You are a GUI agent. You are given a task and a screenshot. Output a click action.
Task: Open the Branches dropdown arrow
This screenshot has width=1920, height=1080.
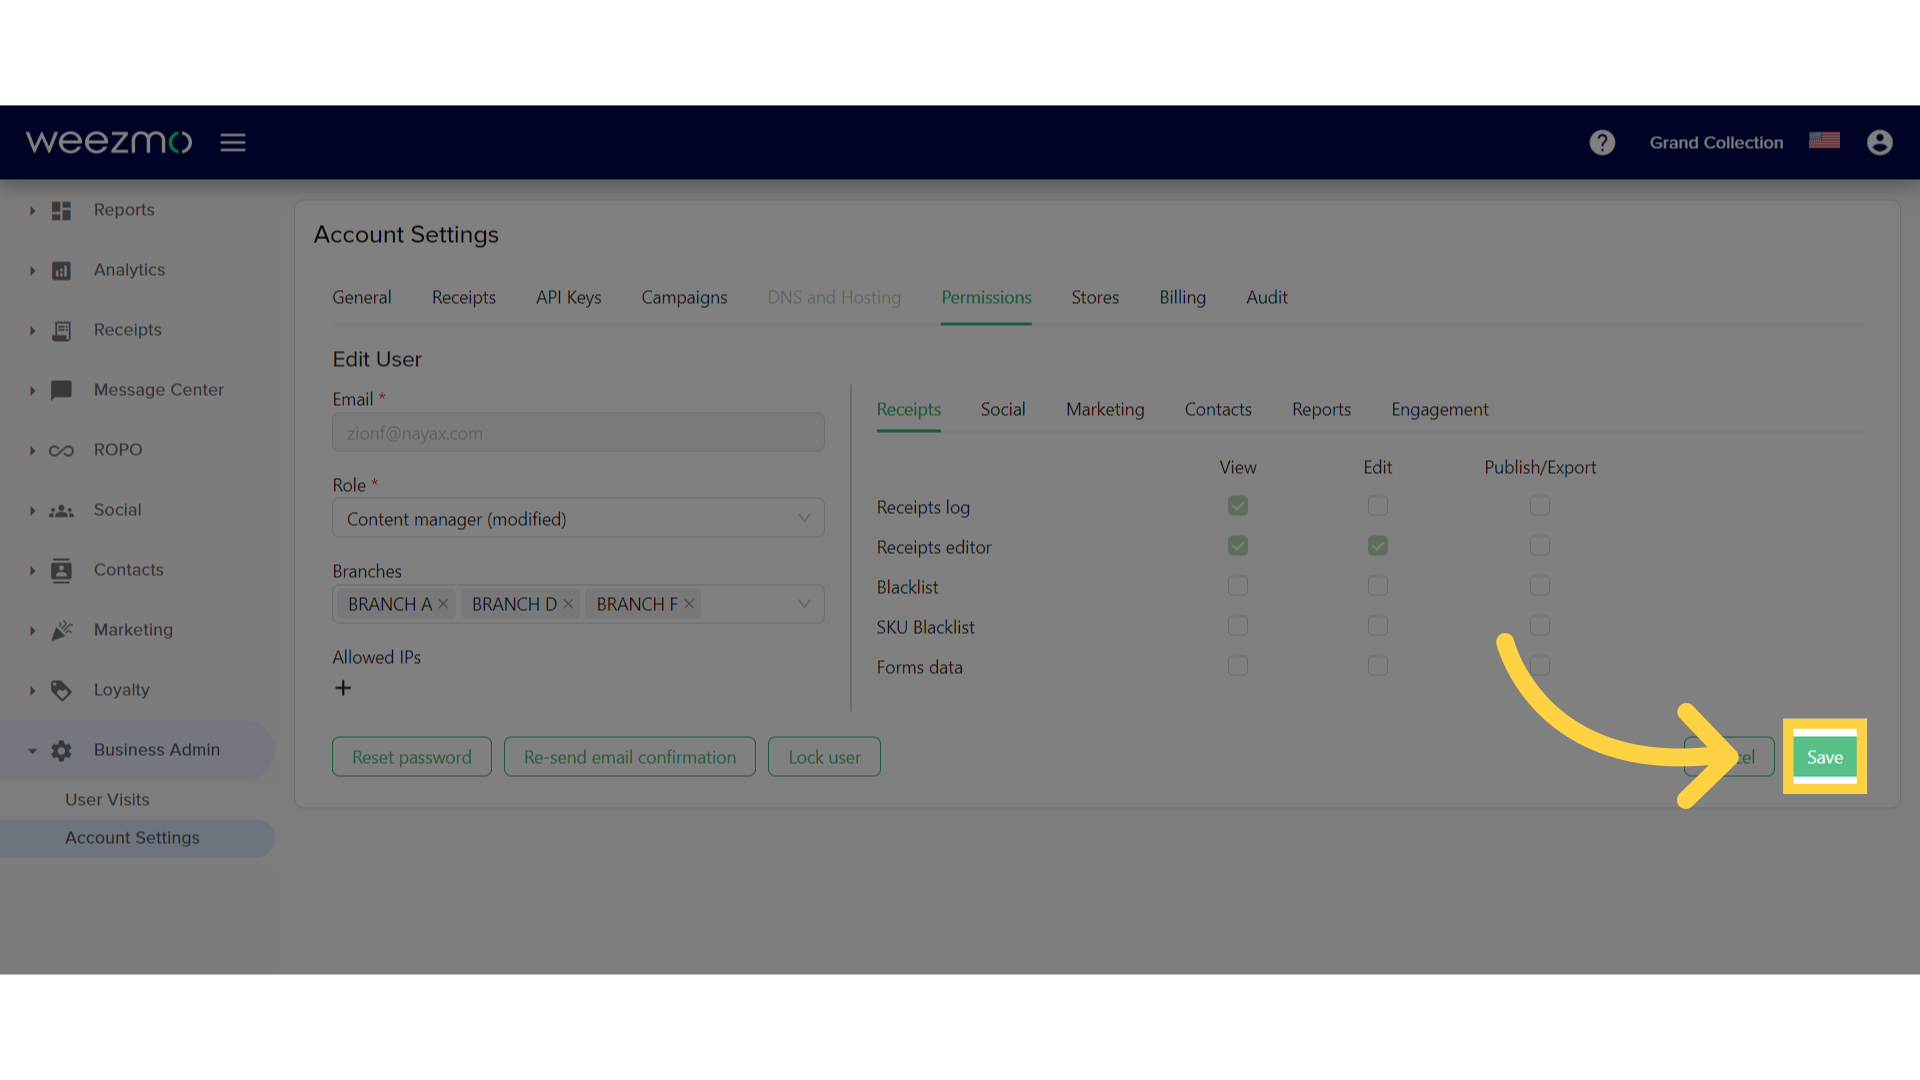tap(804, 604)
